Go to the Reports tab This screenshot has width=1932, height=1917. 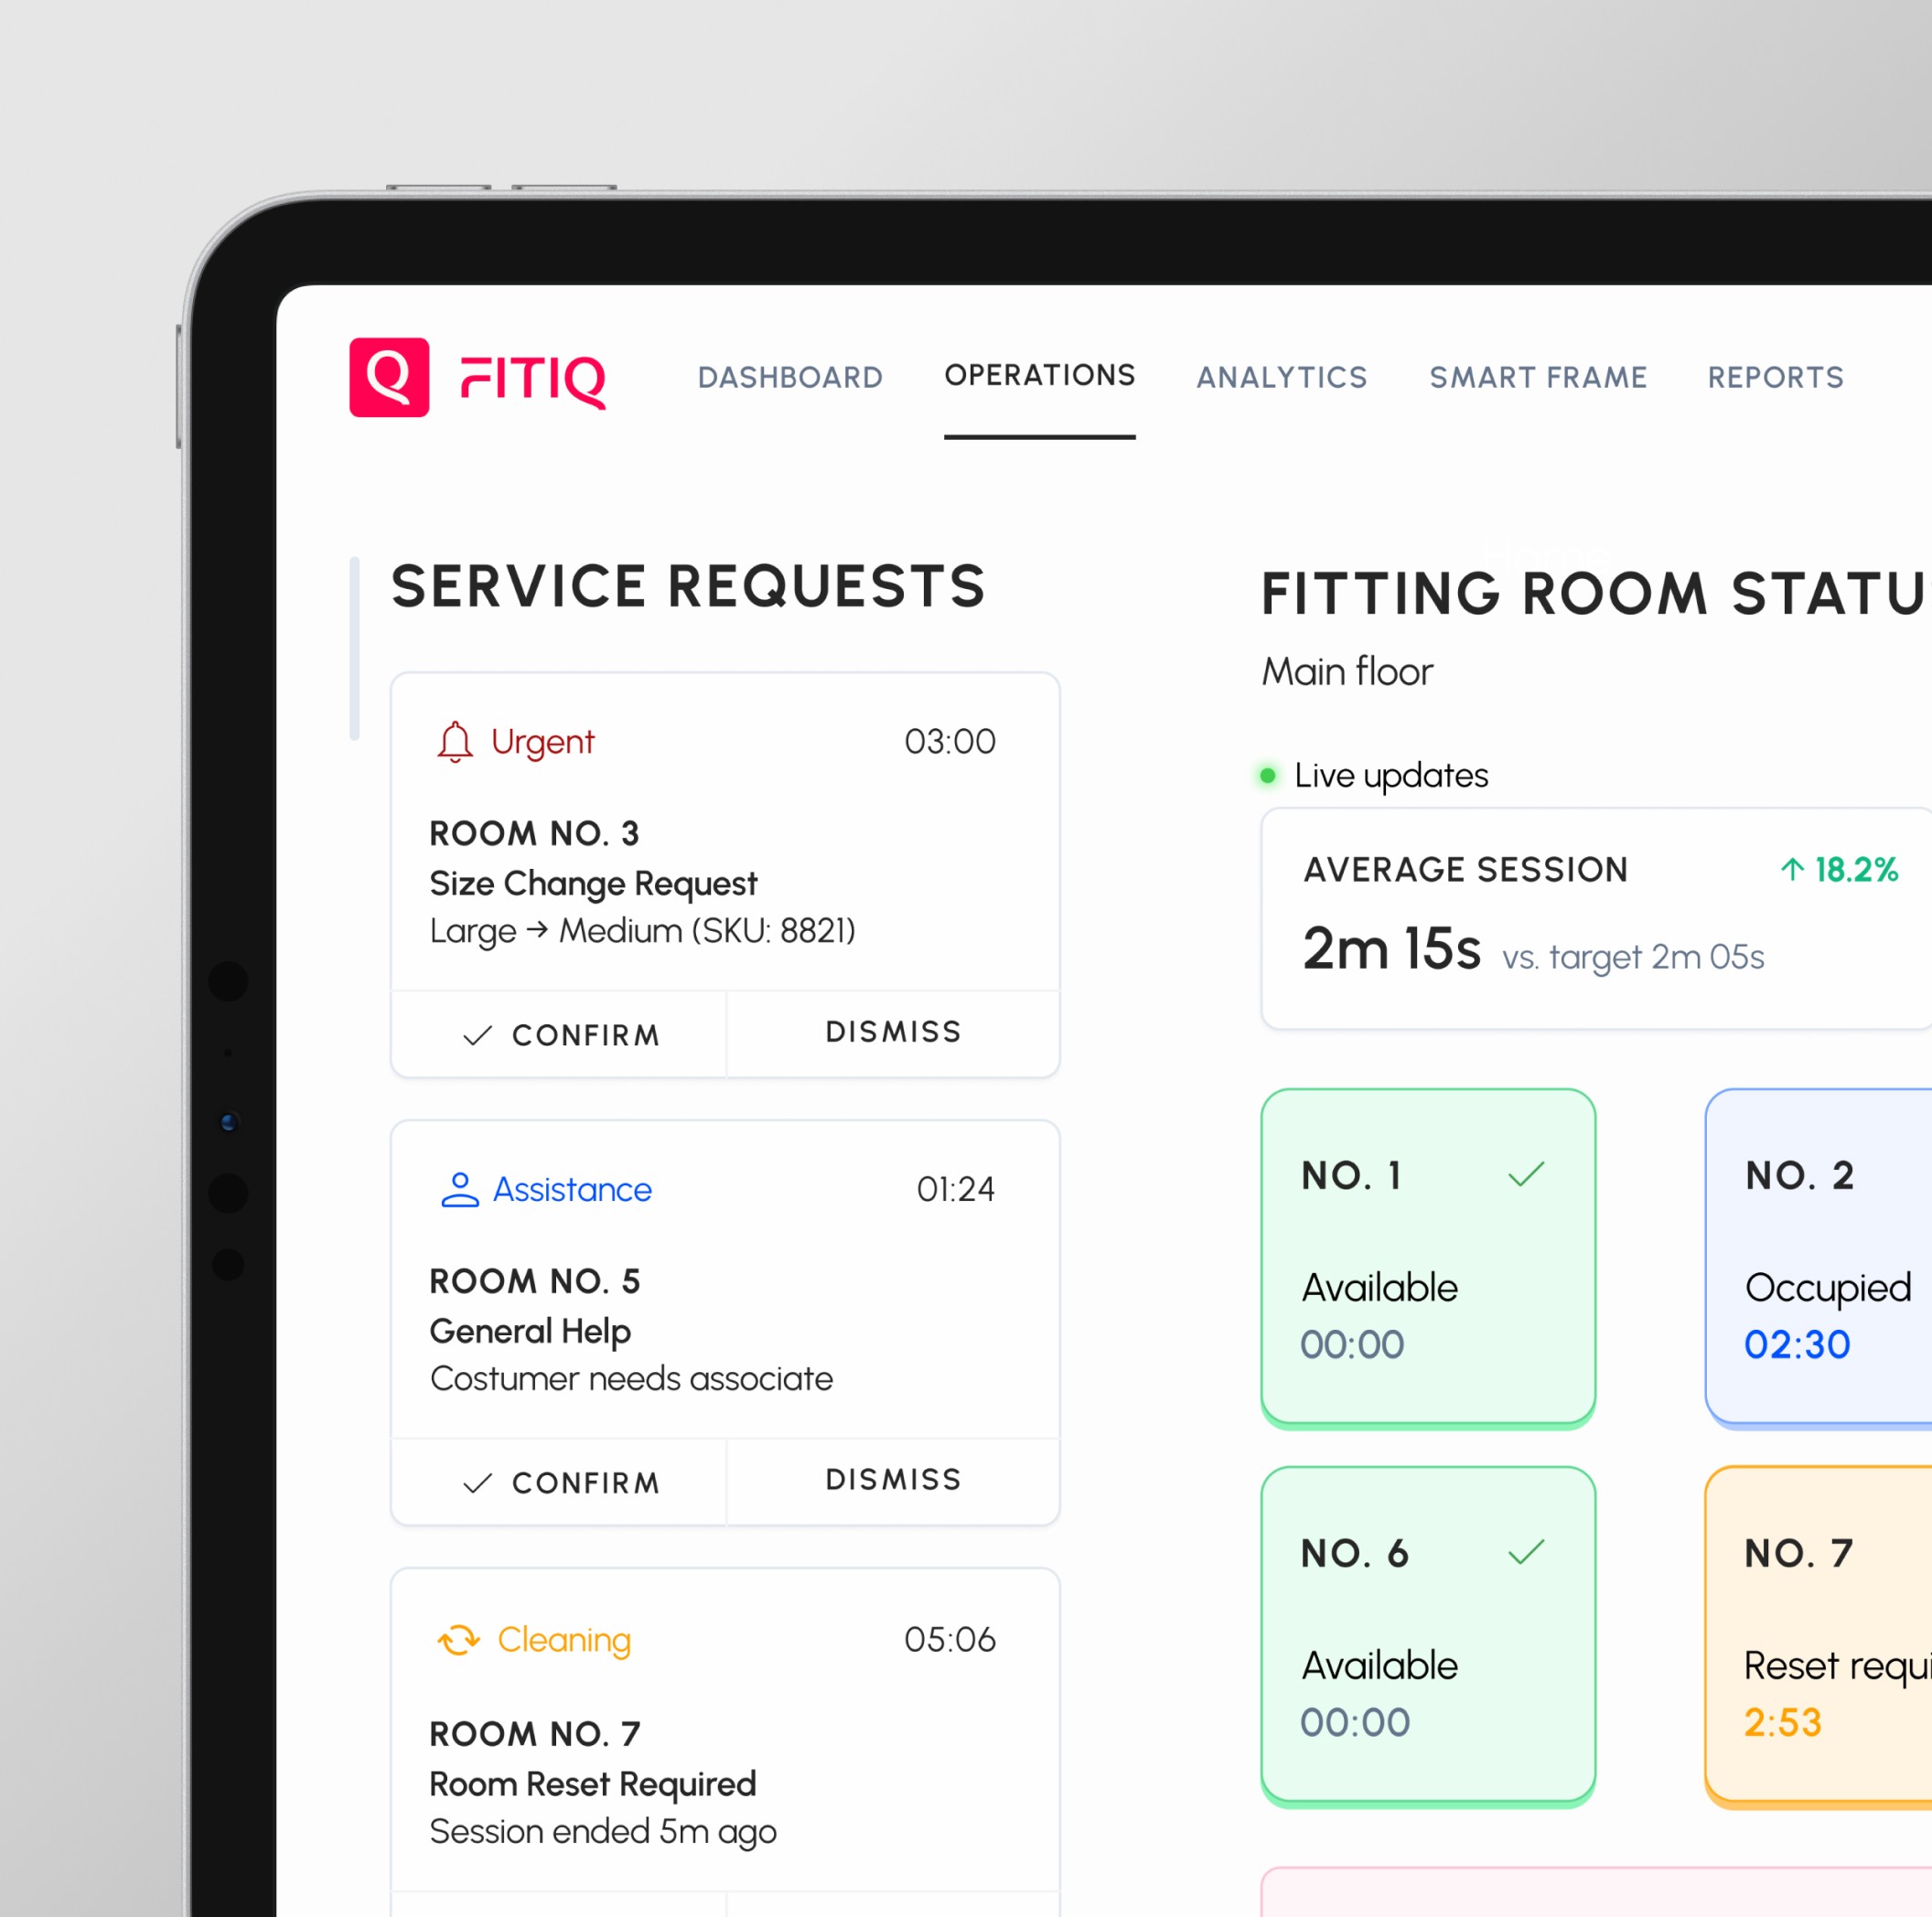click(1775, 377)
